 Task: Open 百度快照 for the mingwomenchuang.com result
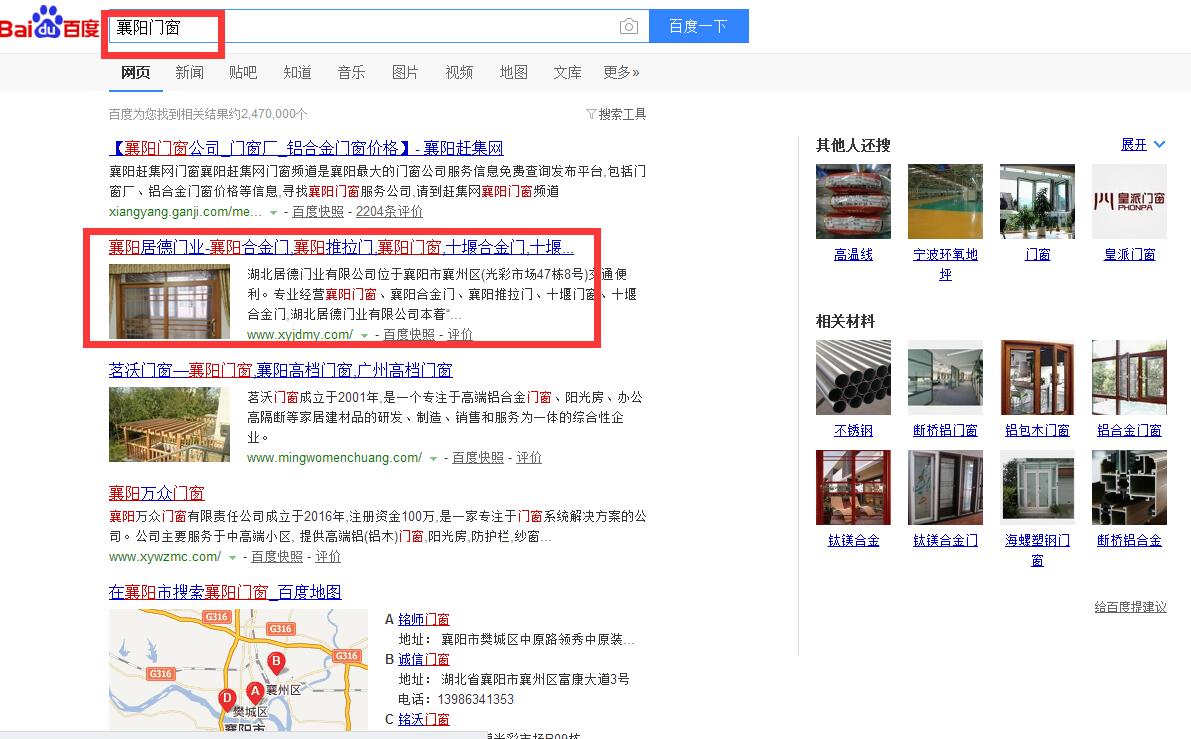[x=478, y=457]
